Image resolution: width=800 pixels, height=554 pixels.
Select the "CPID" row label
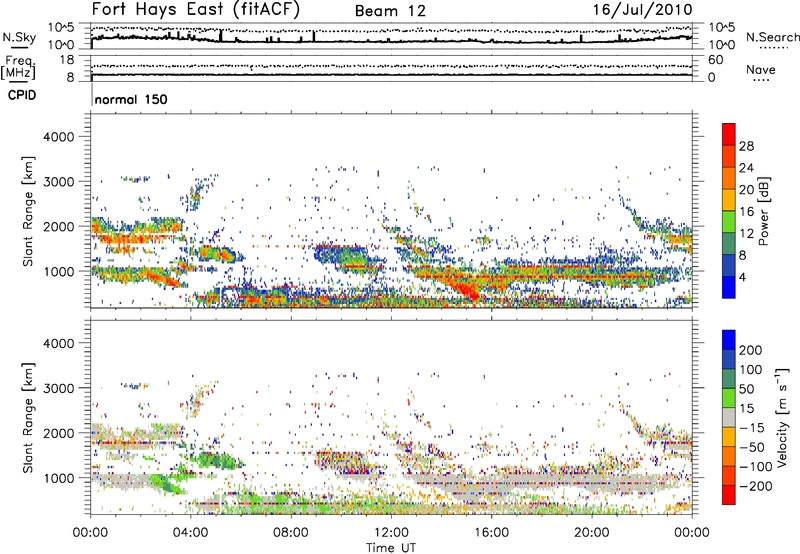click(x=22, y=95)
